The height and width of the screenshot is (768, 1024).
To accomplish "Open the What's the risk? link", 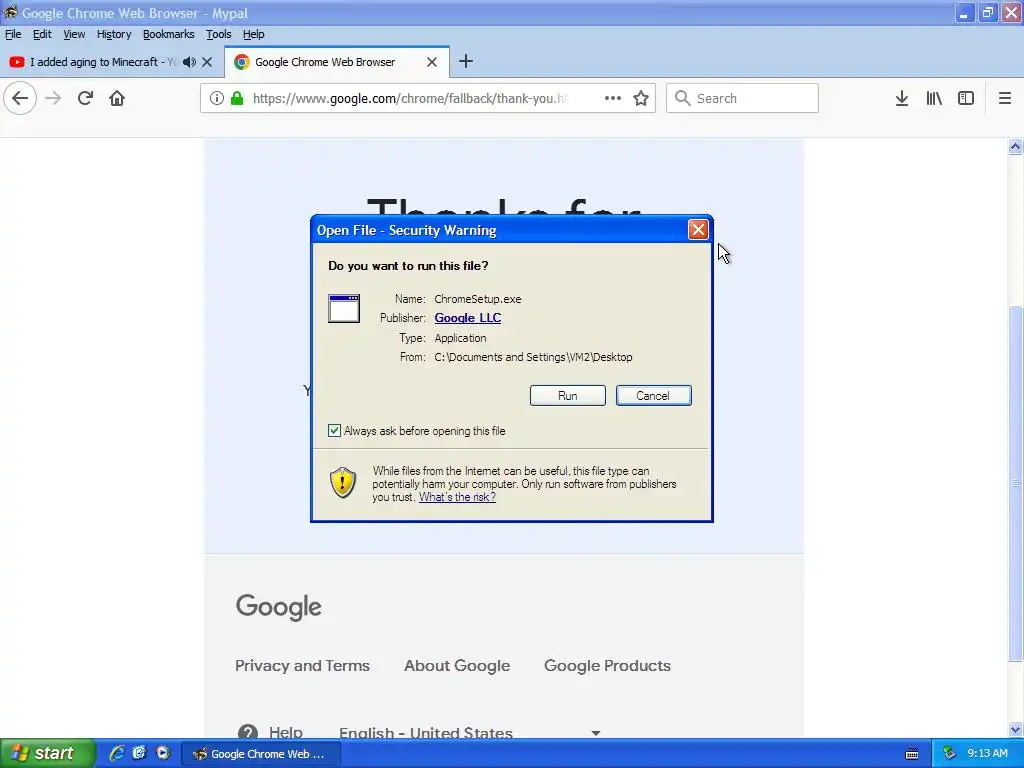I will 457,497.
